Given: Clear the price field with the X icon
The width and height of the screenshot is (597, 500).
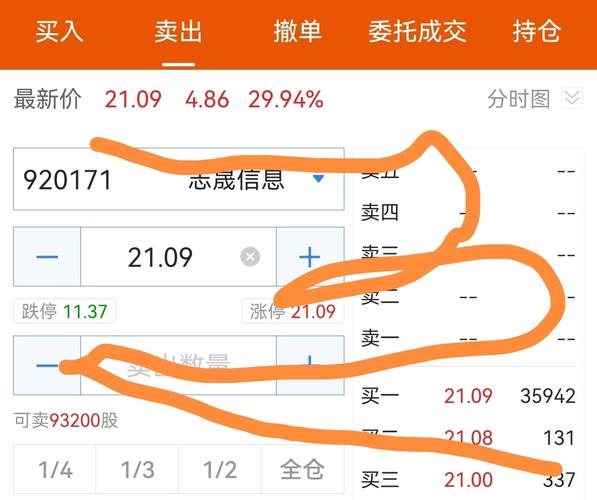Looking at the screenshot, I should [250, 257].
